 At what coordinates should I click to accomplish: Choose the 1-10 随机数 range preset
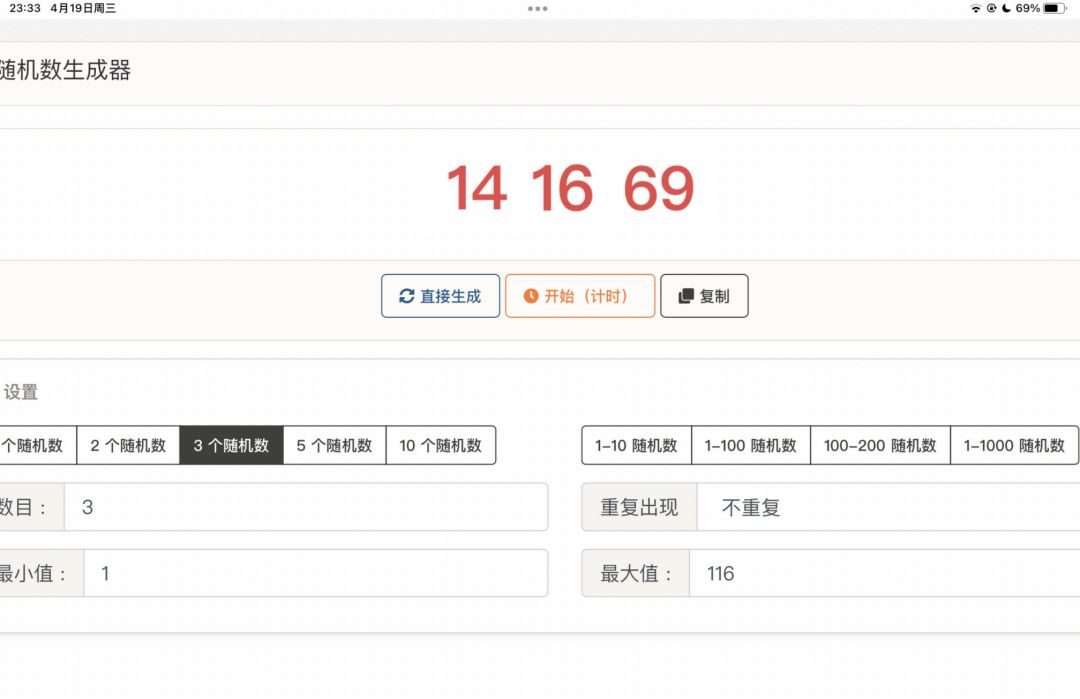(636, 446)
